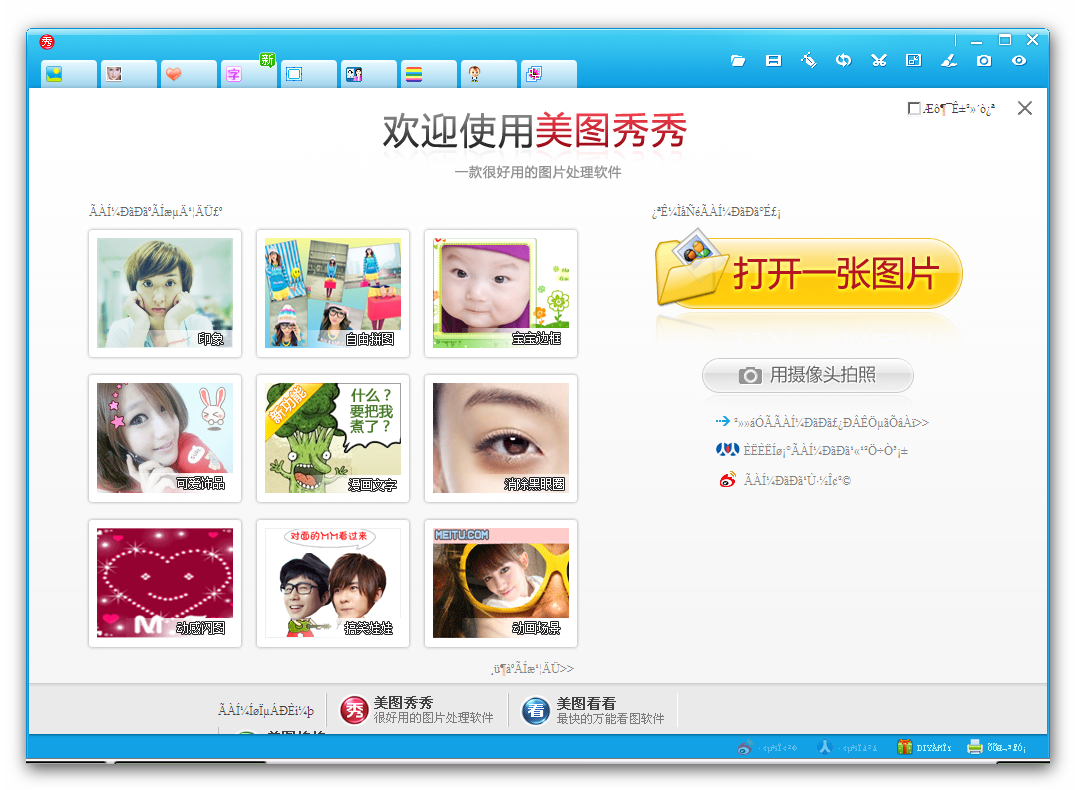Click the camera screenshot toolbar icon

point(984,60)
